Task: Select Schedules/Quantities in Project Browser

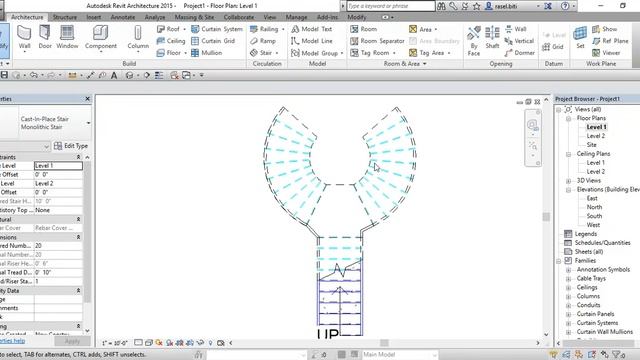Action: pyautogui.click(x=602, y=243)
